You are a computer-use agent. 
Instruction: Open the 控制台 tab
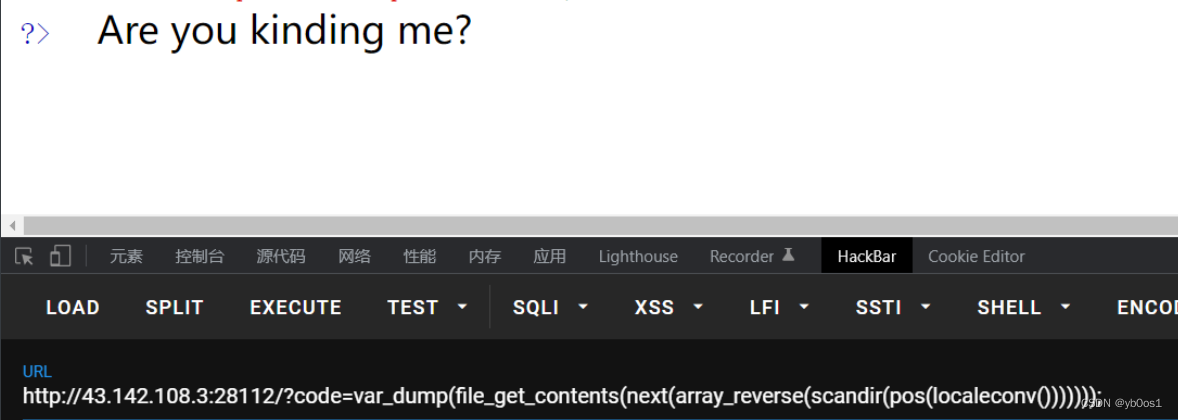199,256
